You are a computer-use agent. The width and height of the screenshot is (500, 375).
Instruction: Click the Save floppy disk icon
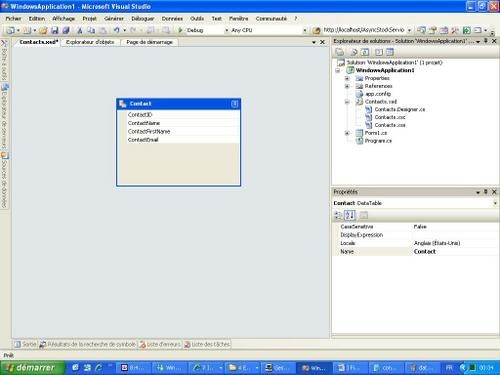(54, 30)
